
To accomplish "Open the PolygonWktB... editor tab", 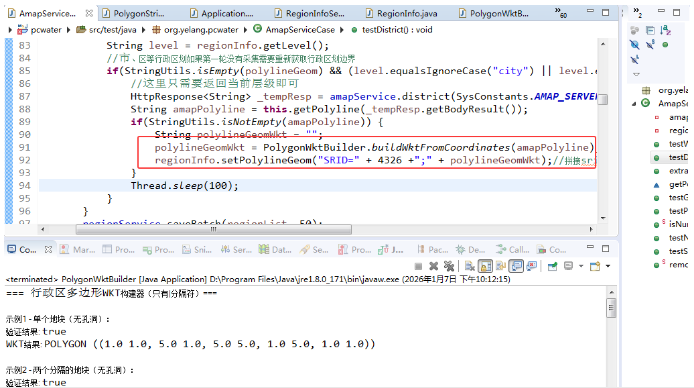I will (494, 14).
